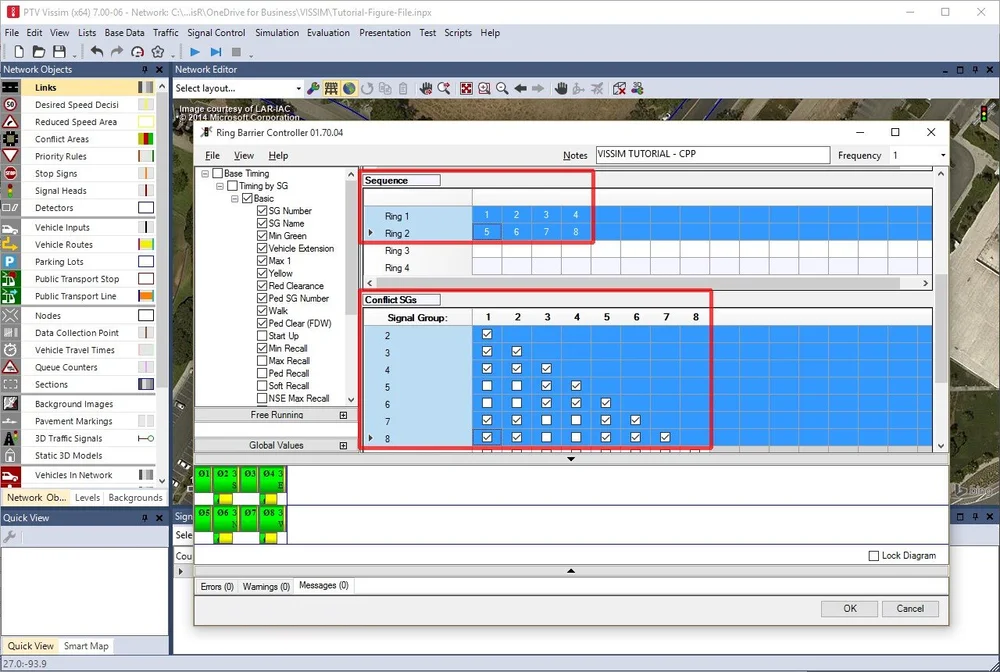Open the Select layout dropdown
This screenshot has height=672, width=1000.
click(x=298, y=88)
